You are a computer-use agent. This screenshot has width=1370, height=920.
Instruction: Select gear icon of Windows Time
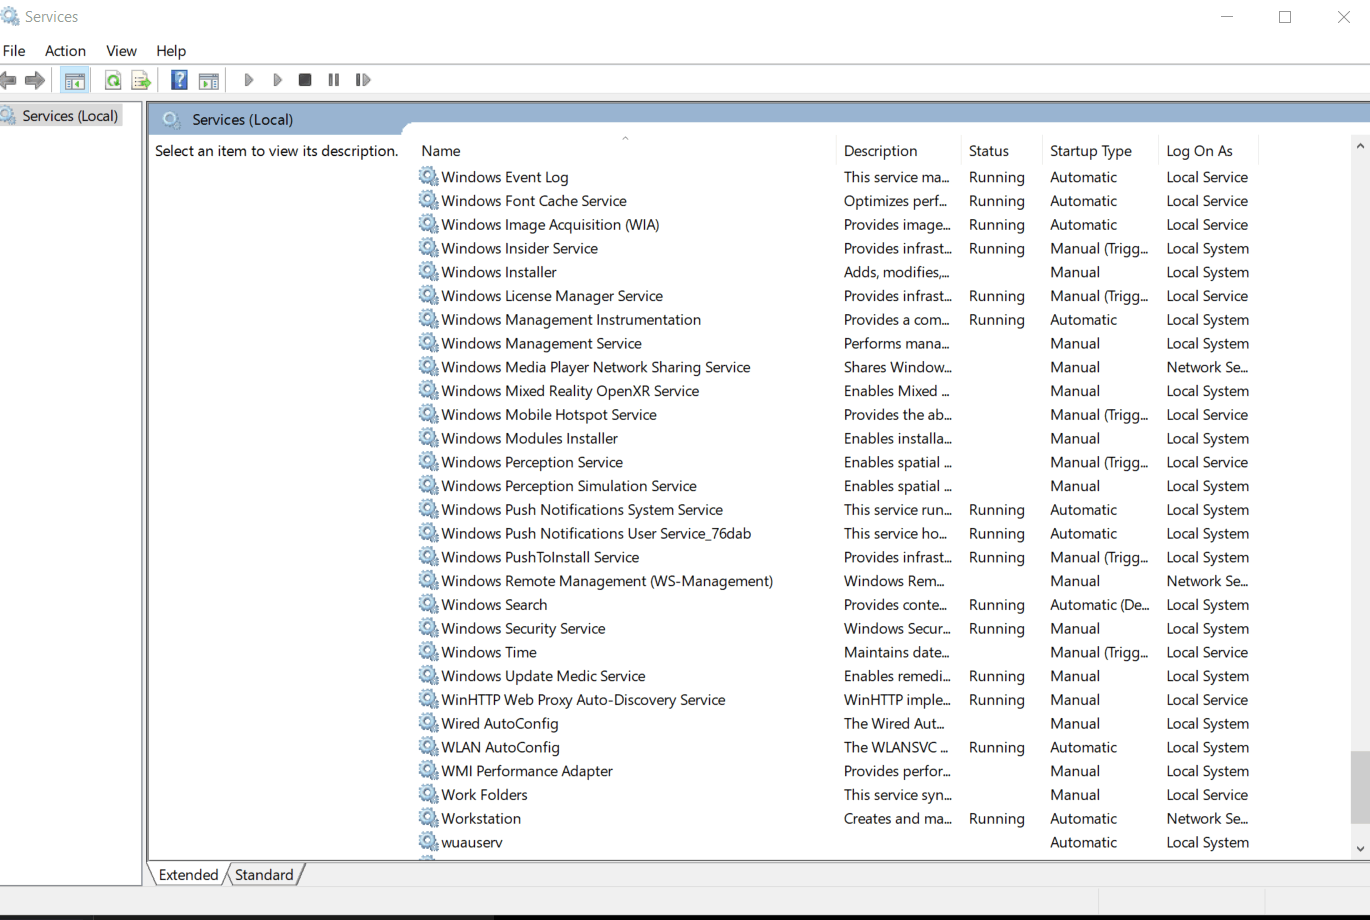click(429, 652)
